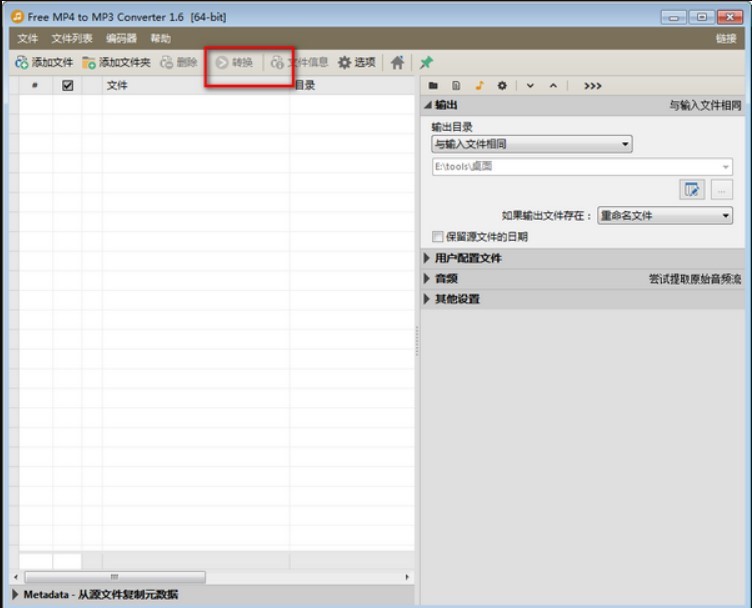Image resolution: width=752 pixels, height=608 pixels.
Task: Click the # column header
Action: [x=35, y=85]
